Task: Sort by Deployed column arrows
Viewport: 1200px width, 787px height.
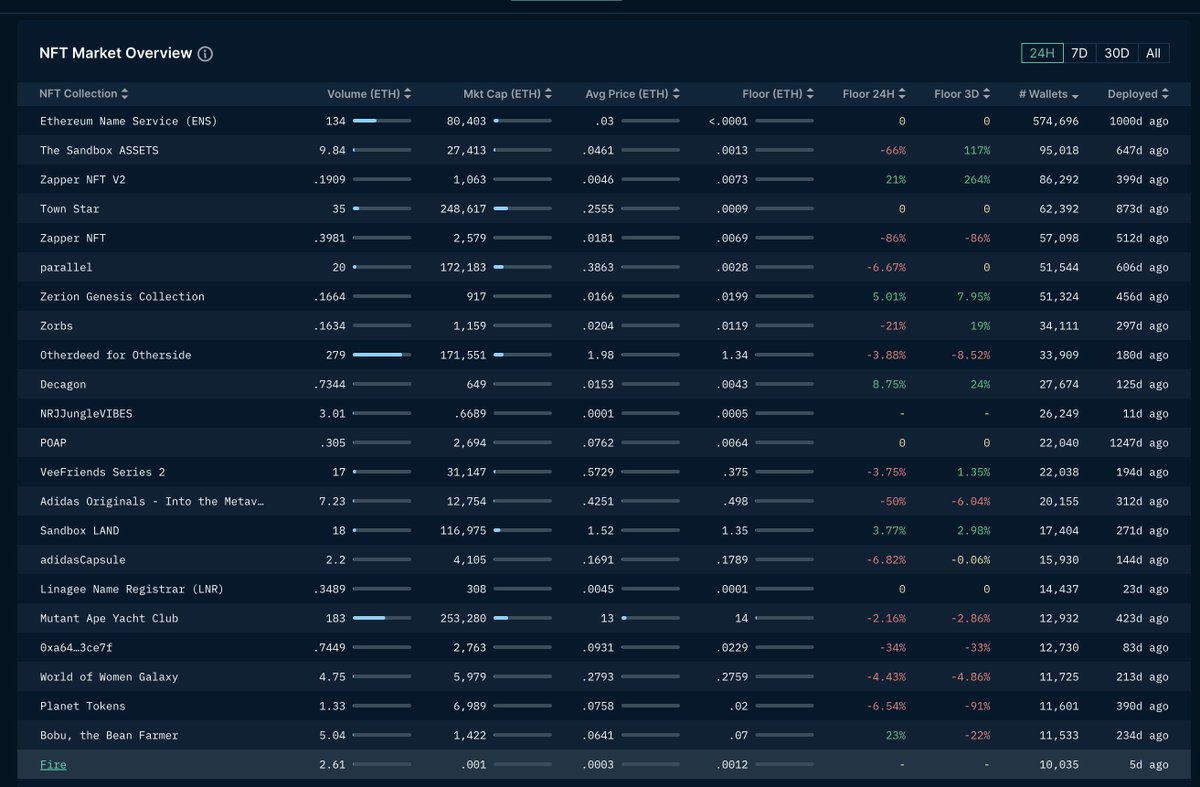Action: coord(1165,94)
